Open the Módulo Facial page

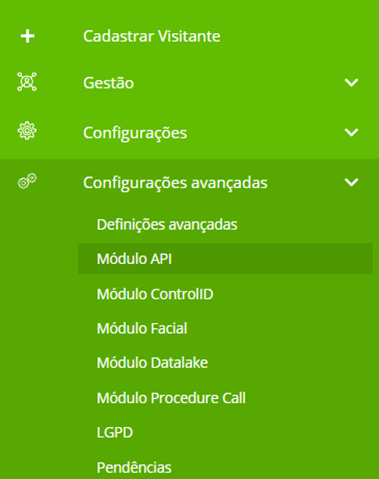142,328
